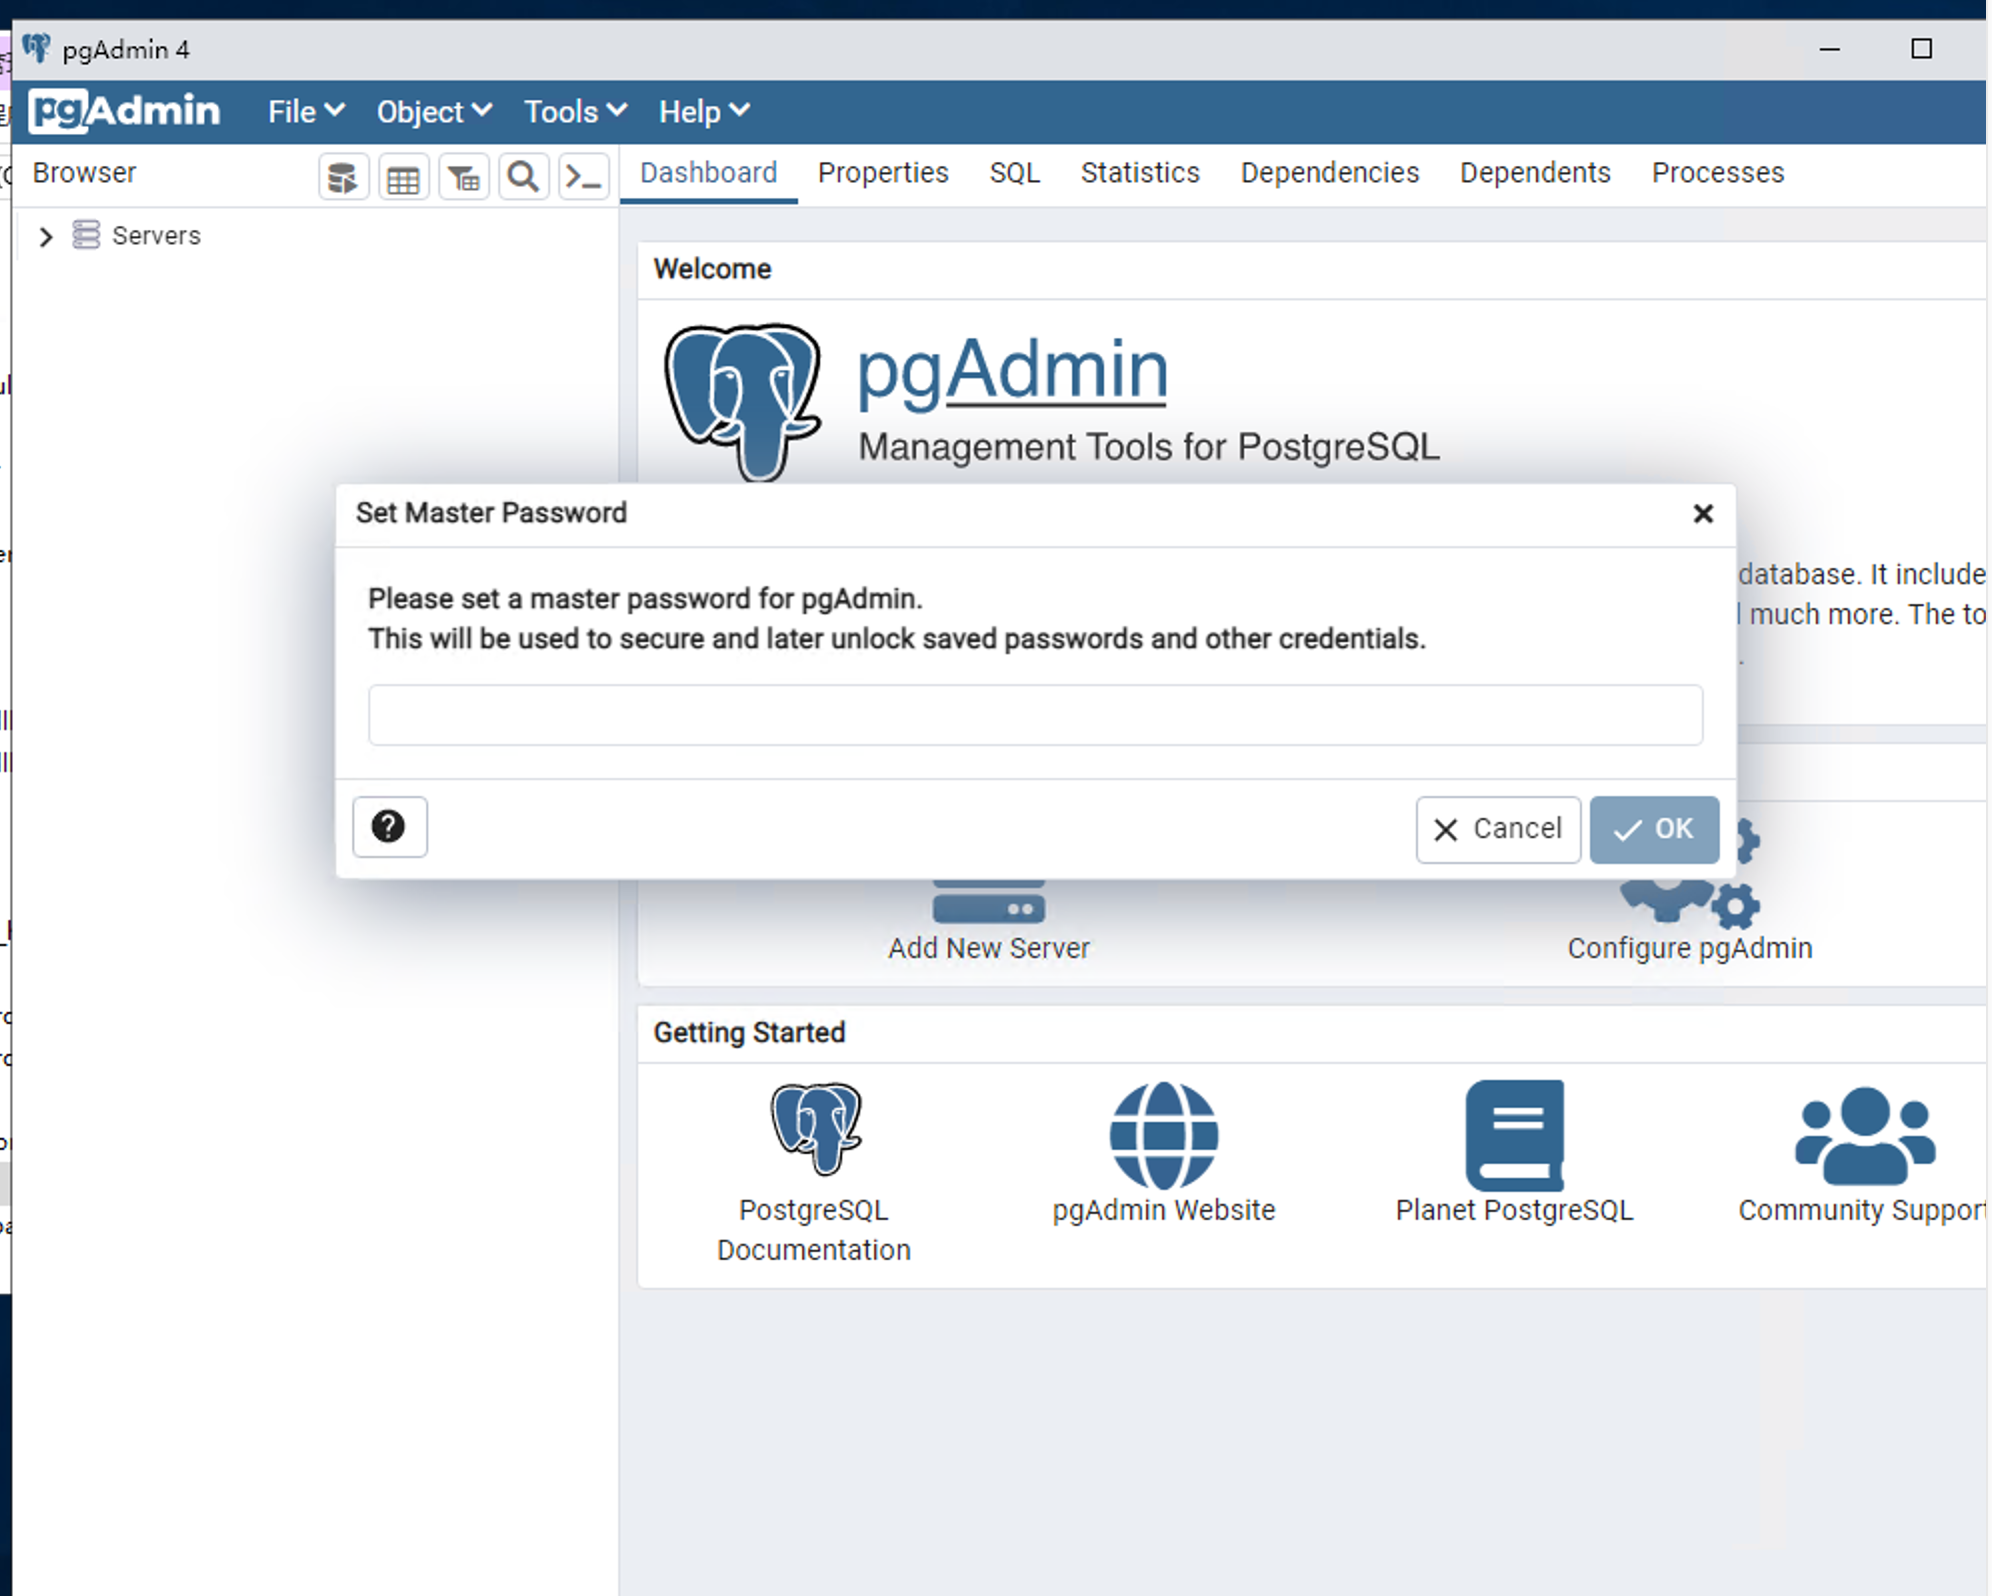
Task: Switch to the Dependencies tab
Action: tap(1329, 173)
